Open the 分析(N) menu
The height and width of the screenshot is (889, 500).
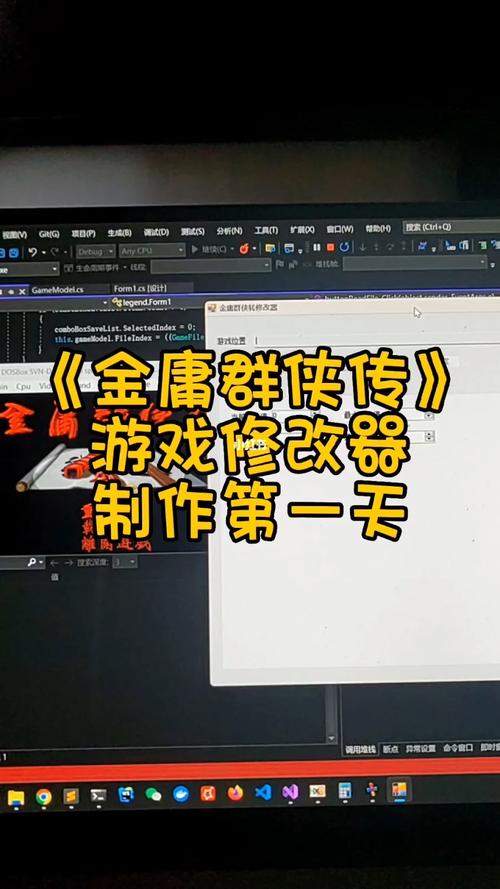(229, 231)
